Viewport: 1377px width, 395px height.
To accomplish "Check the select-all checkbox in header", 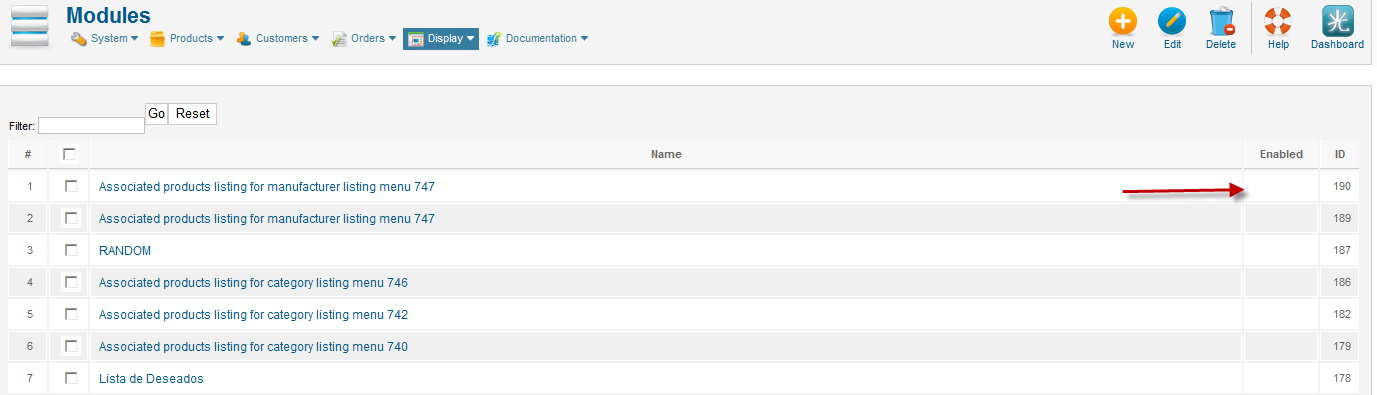I will tap(69, 154).
